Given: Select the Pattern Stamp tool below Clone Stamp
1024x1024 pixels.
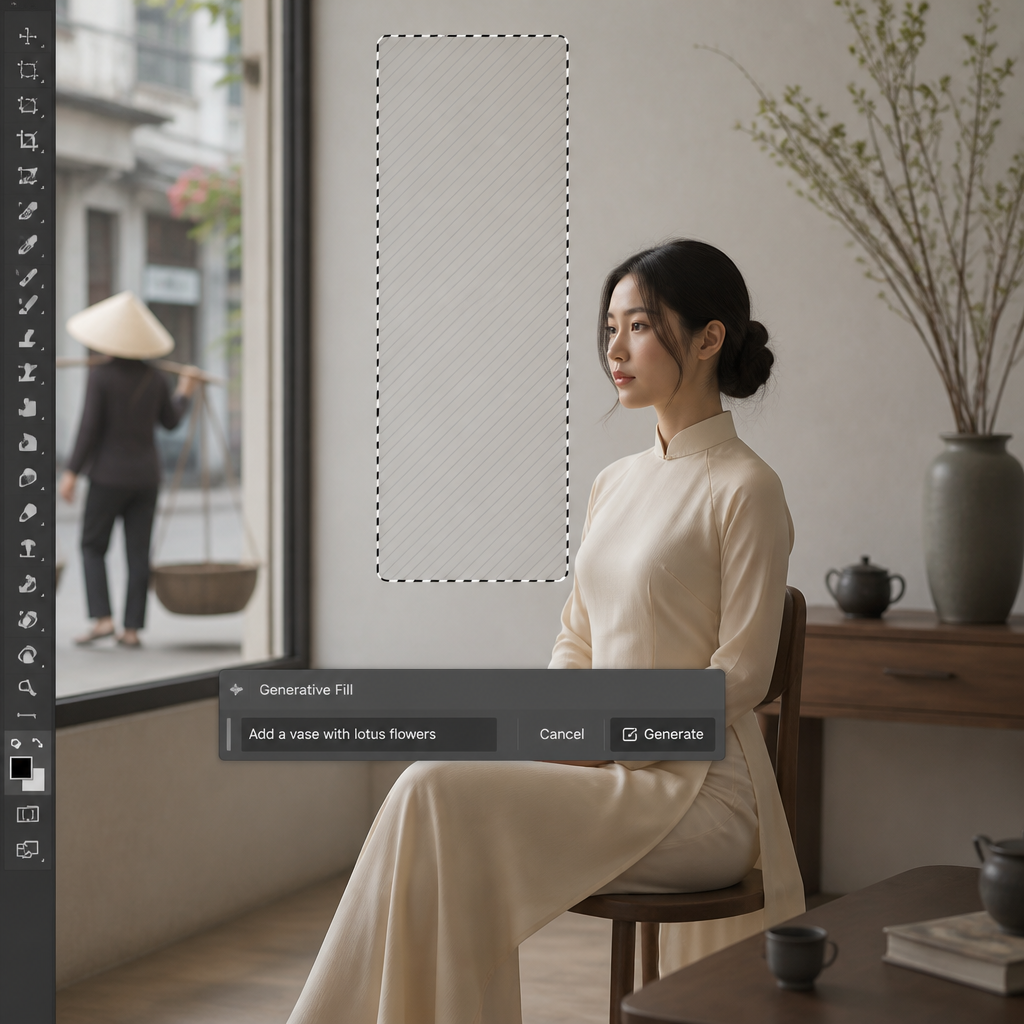Looking at the screenshot, I should 27,373.
